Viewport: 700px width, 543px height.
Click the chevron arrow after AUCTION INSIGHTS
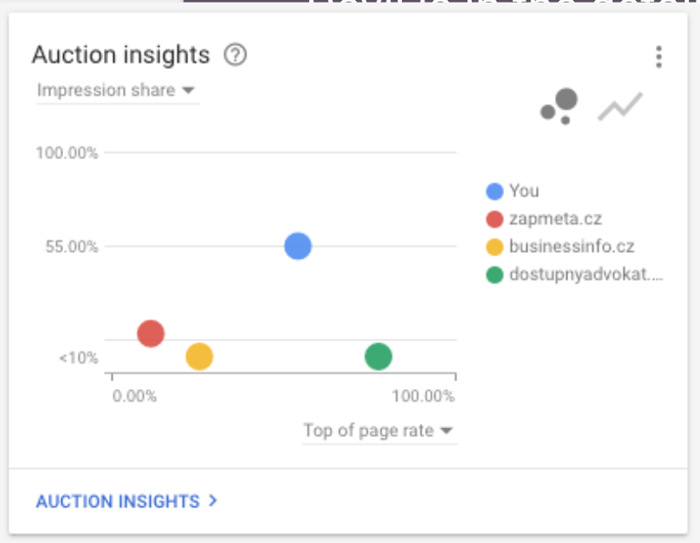(213, 501)
